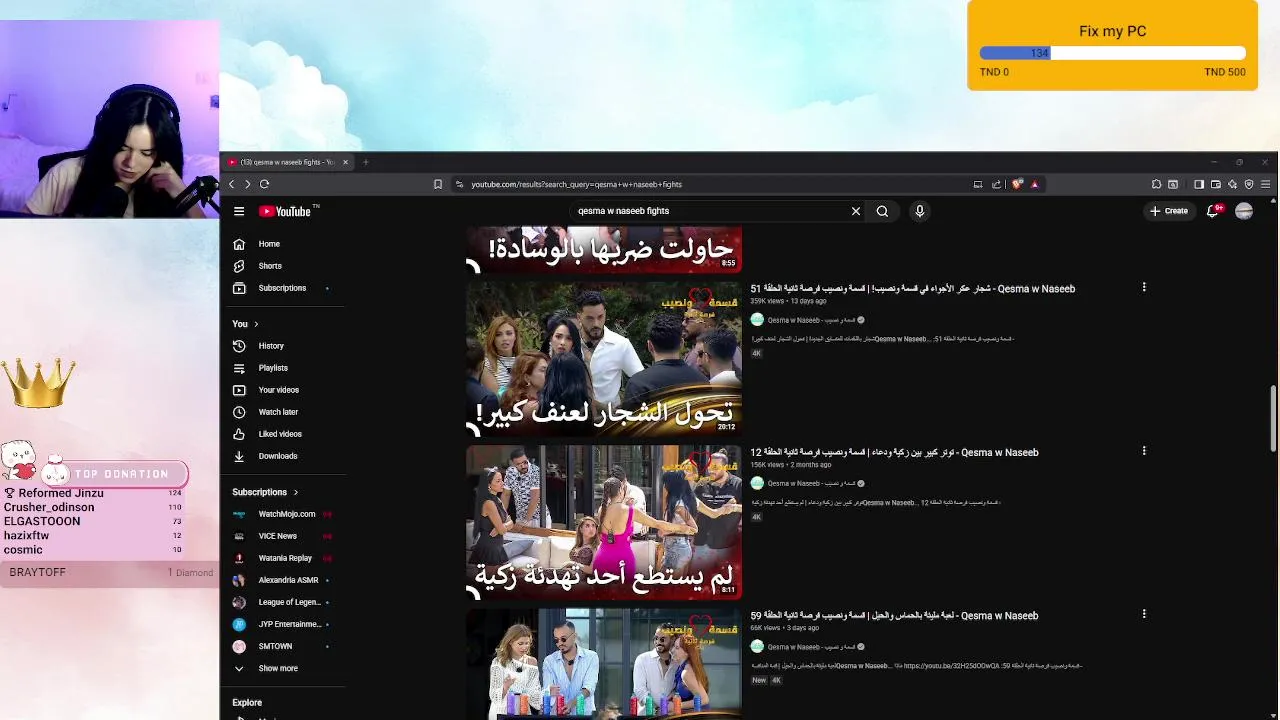Open episode 59 video title
This screenshot has height=720, width=1280.
pyautogui.click(x=895, y=616)
